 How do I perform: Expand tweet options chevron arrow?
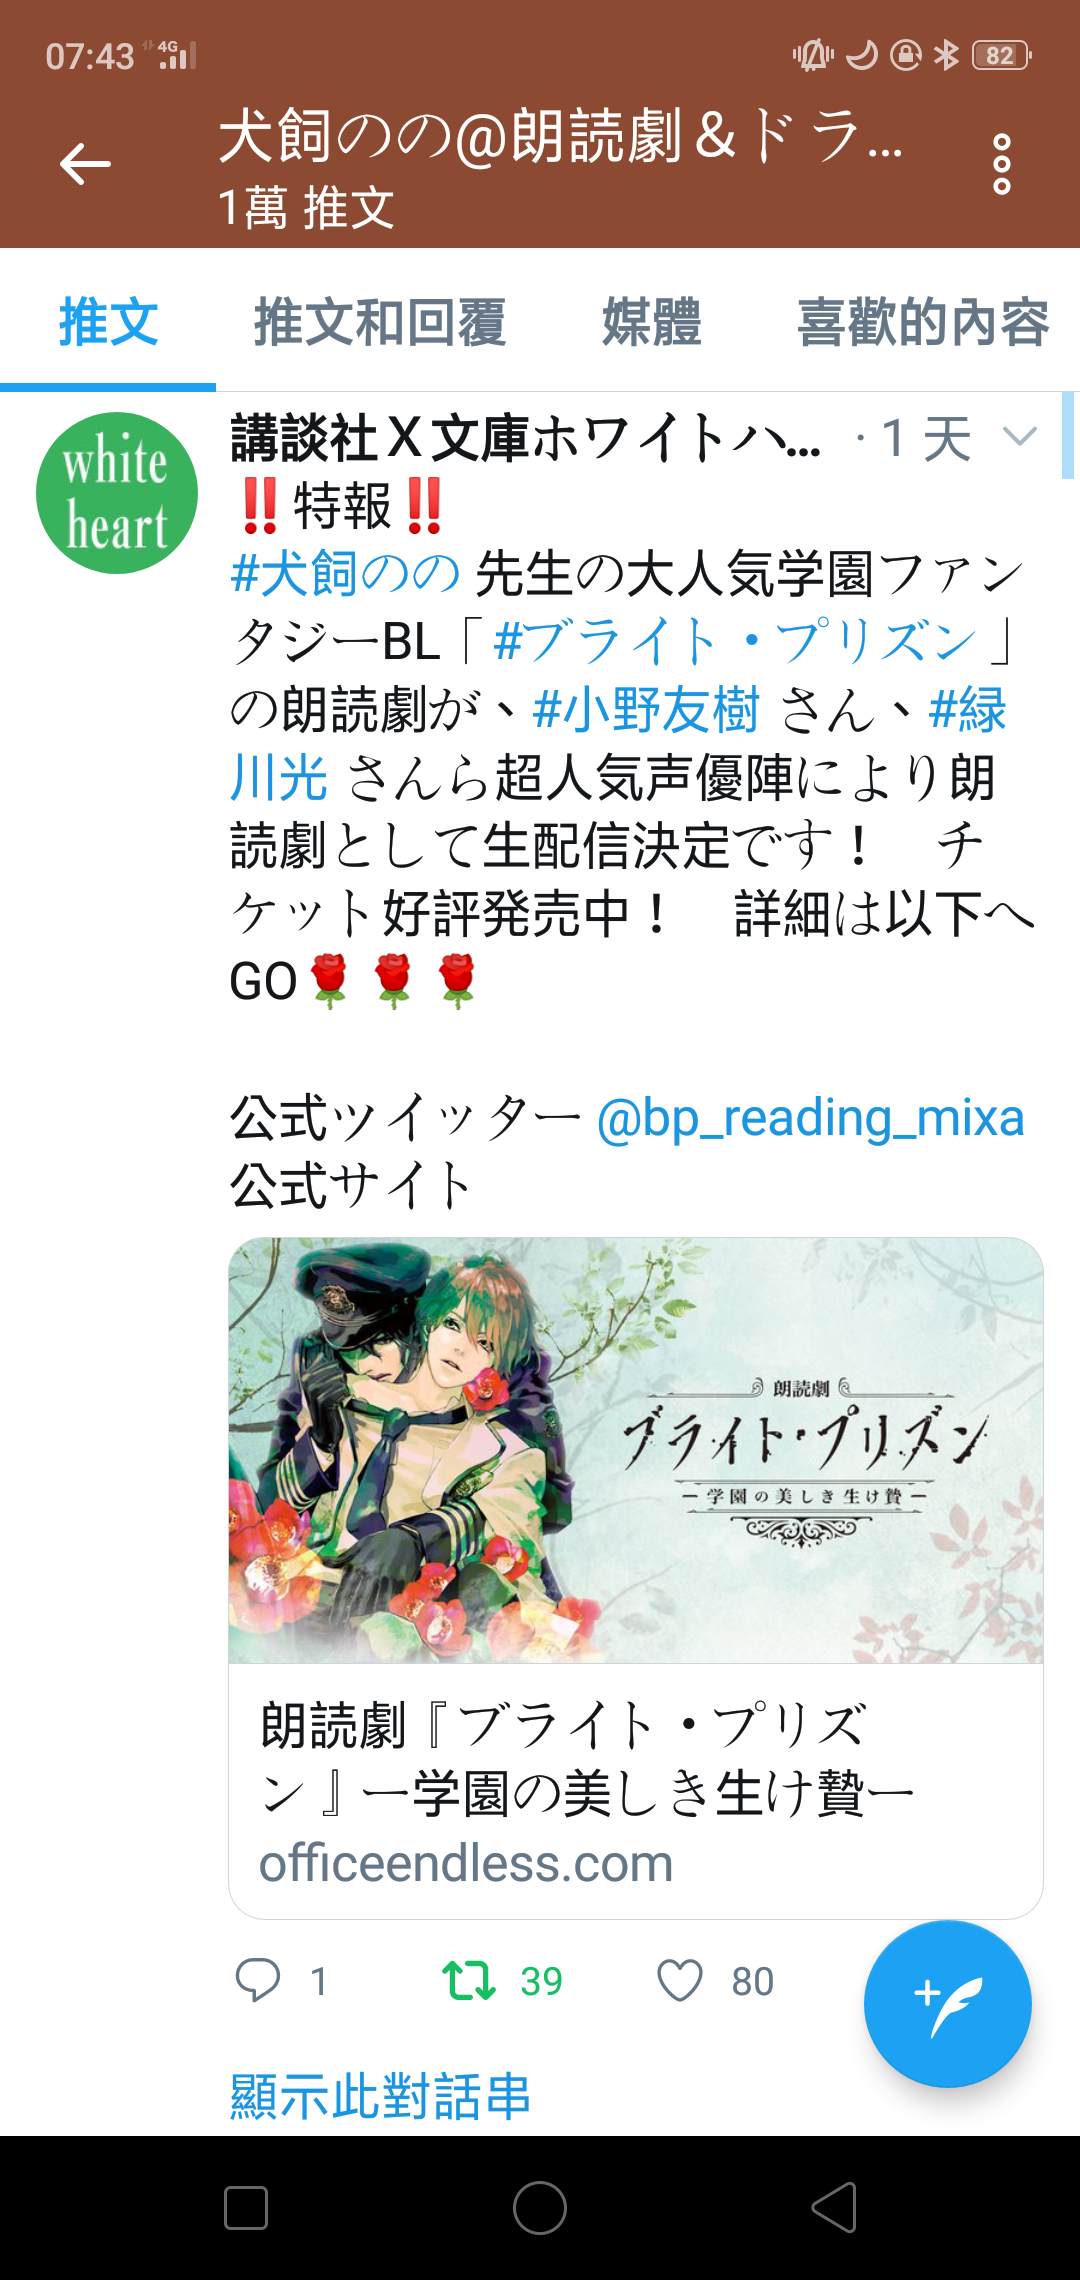[1020, 437]
